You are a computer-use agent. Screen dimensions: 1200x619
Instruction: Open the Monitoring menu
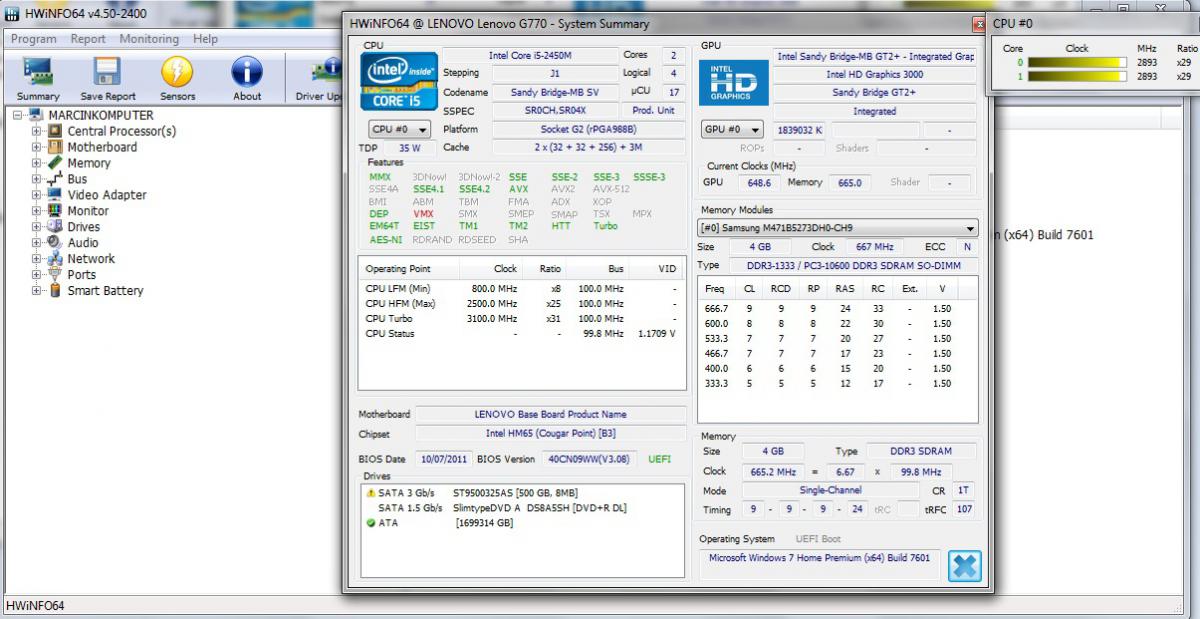[149, 39]
